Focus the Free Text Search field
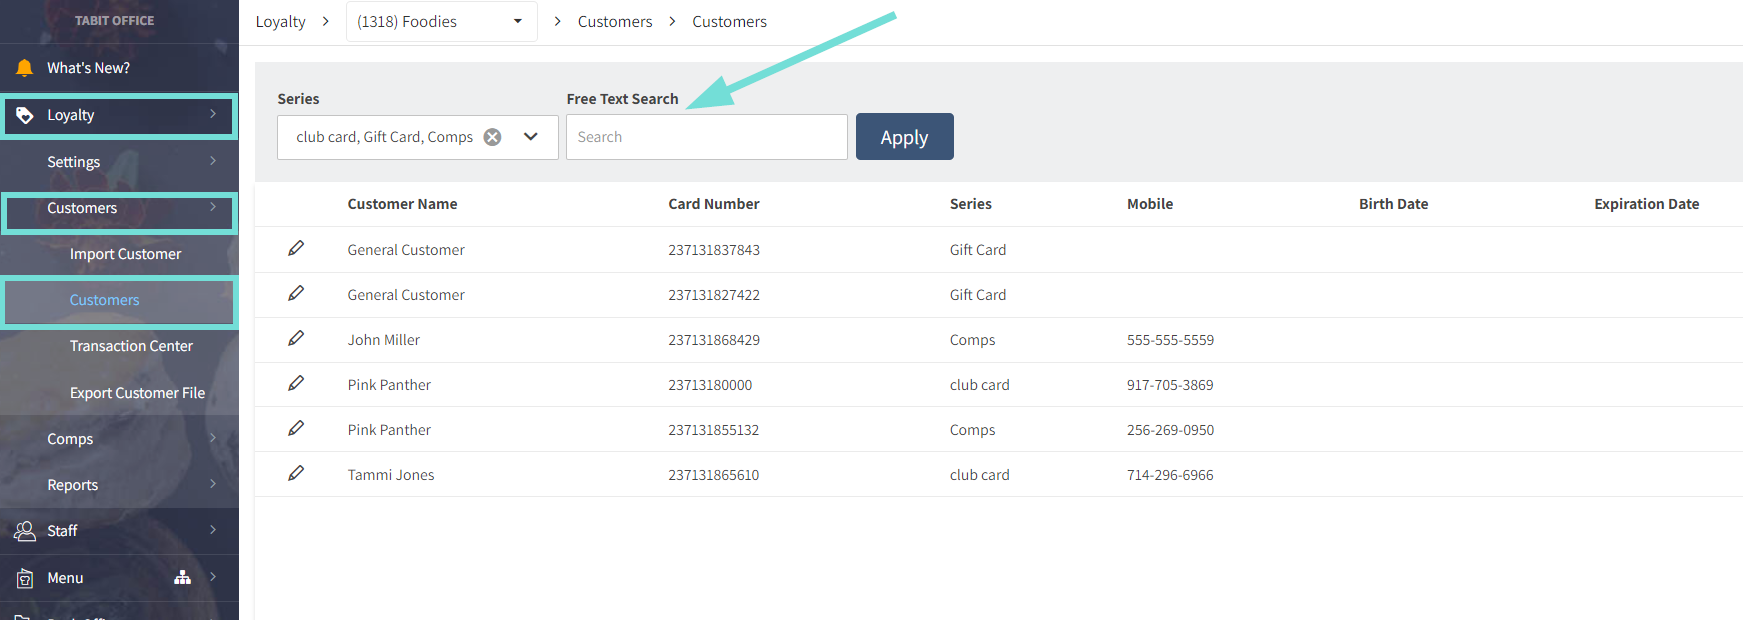Image resolution: width=1743 pixels, height=620 pixels. click(706, 137)
